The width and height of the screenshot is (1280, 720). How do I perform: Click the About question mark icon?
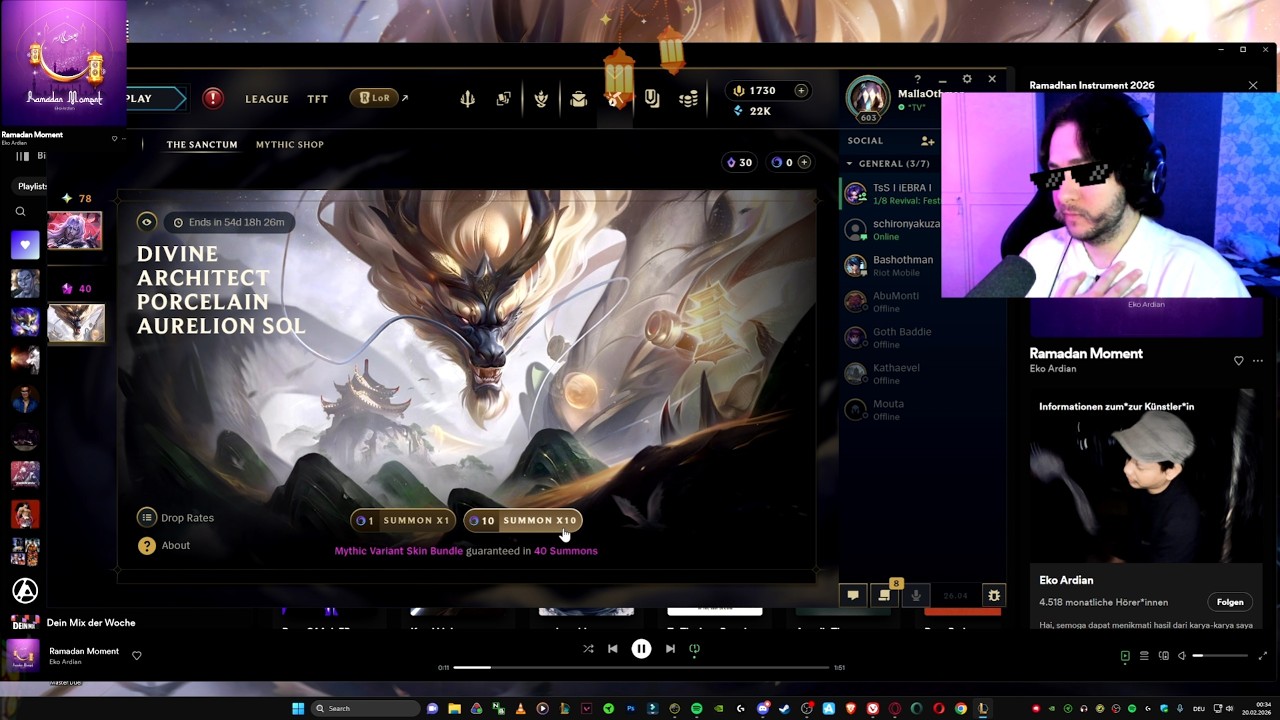pyautogui.click(x=147, y=545)
